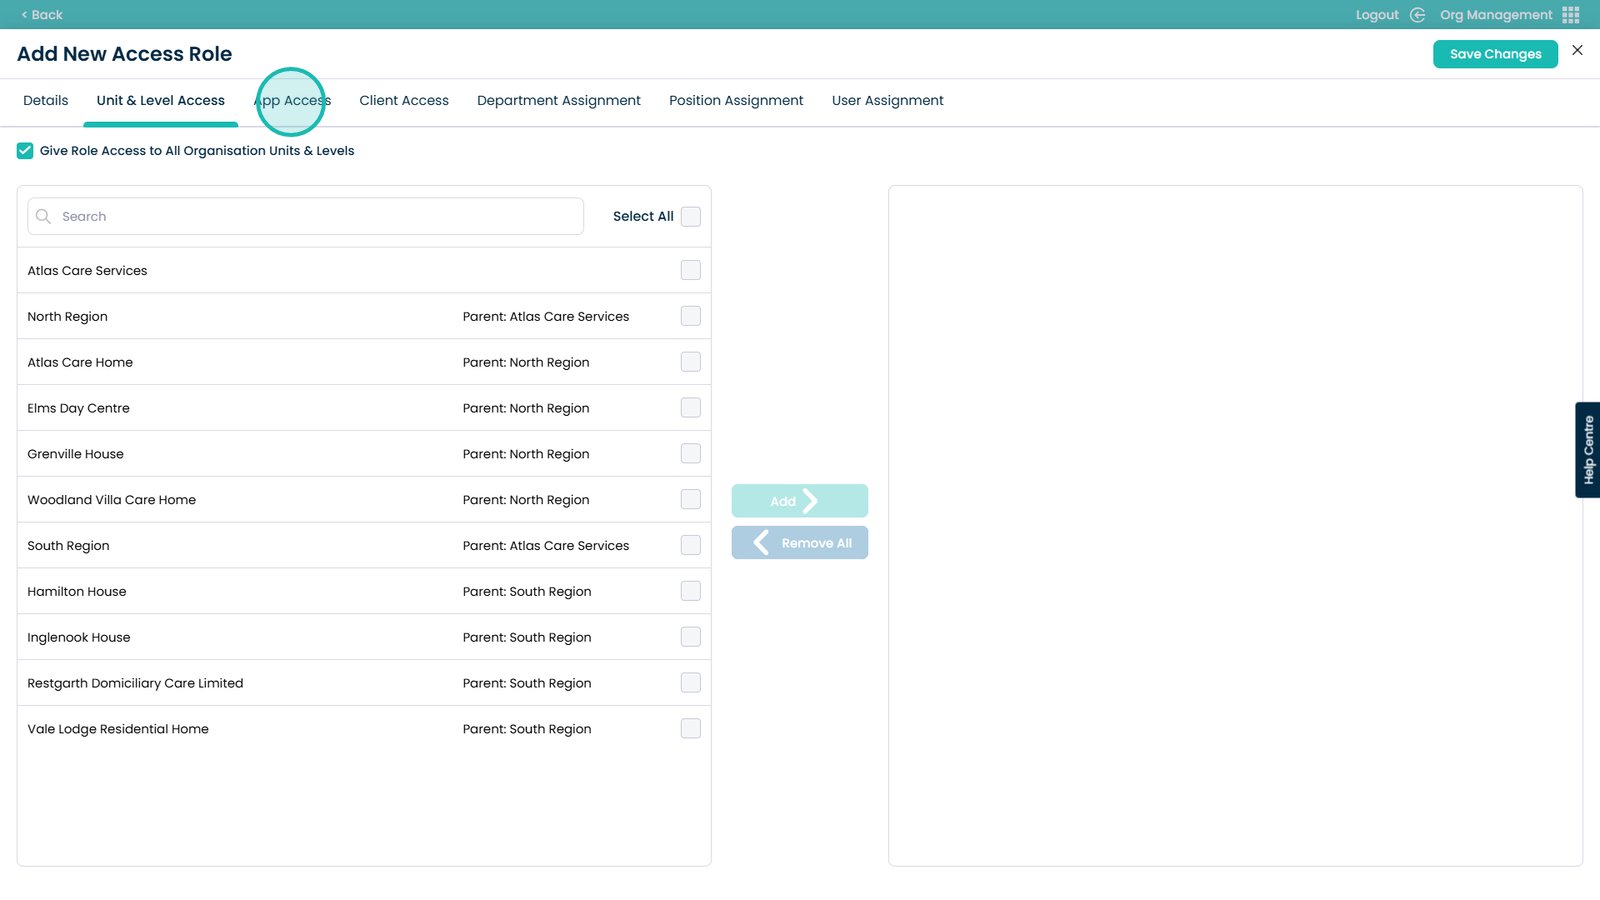
Task: Tick the Vale Lodge Residential Home checkbox
Action: pyautogui.click(x=690, y=729)
